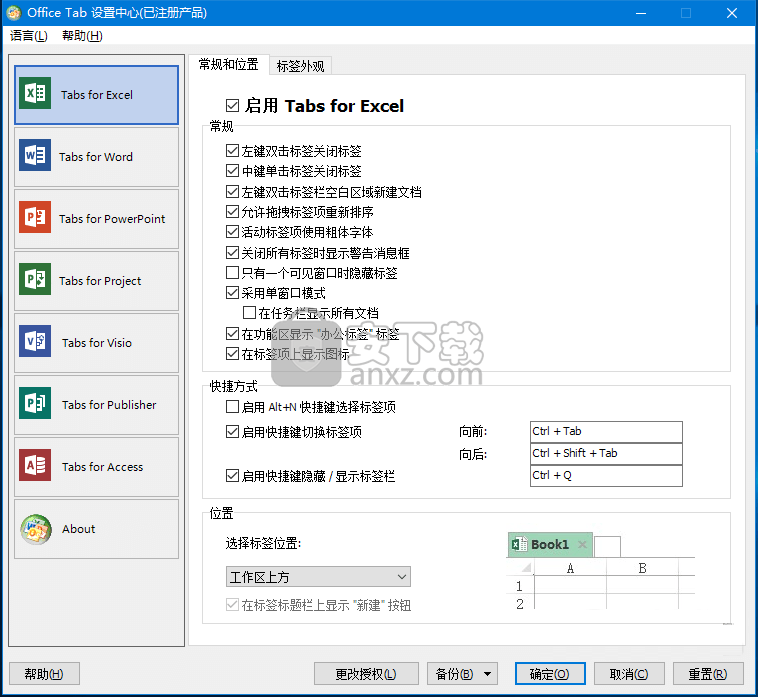The image size is (758, 697).
Task: Click the Publisher icon in sidebar
Action: pos(35,403)
